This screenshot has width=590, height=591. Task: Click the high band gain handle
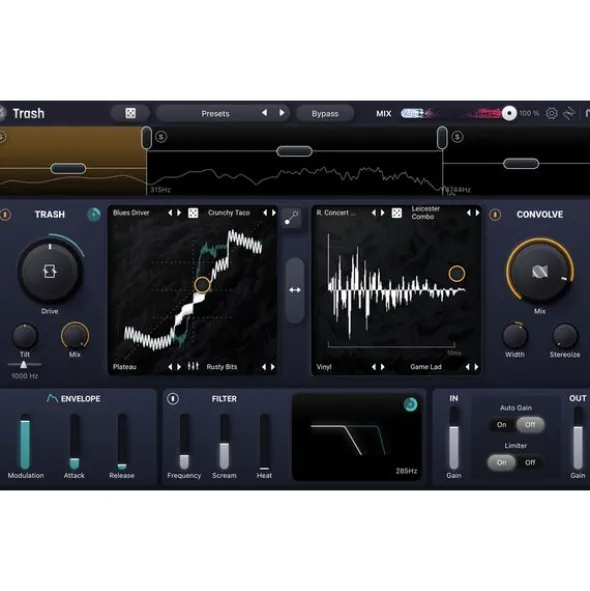pyautogui.click(x=521, y=163)
